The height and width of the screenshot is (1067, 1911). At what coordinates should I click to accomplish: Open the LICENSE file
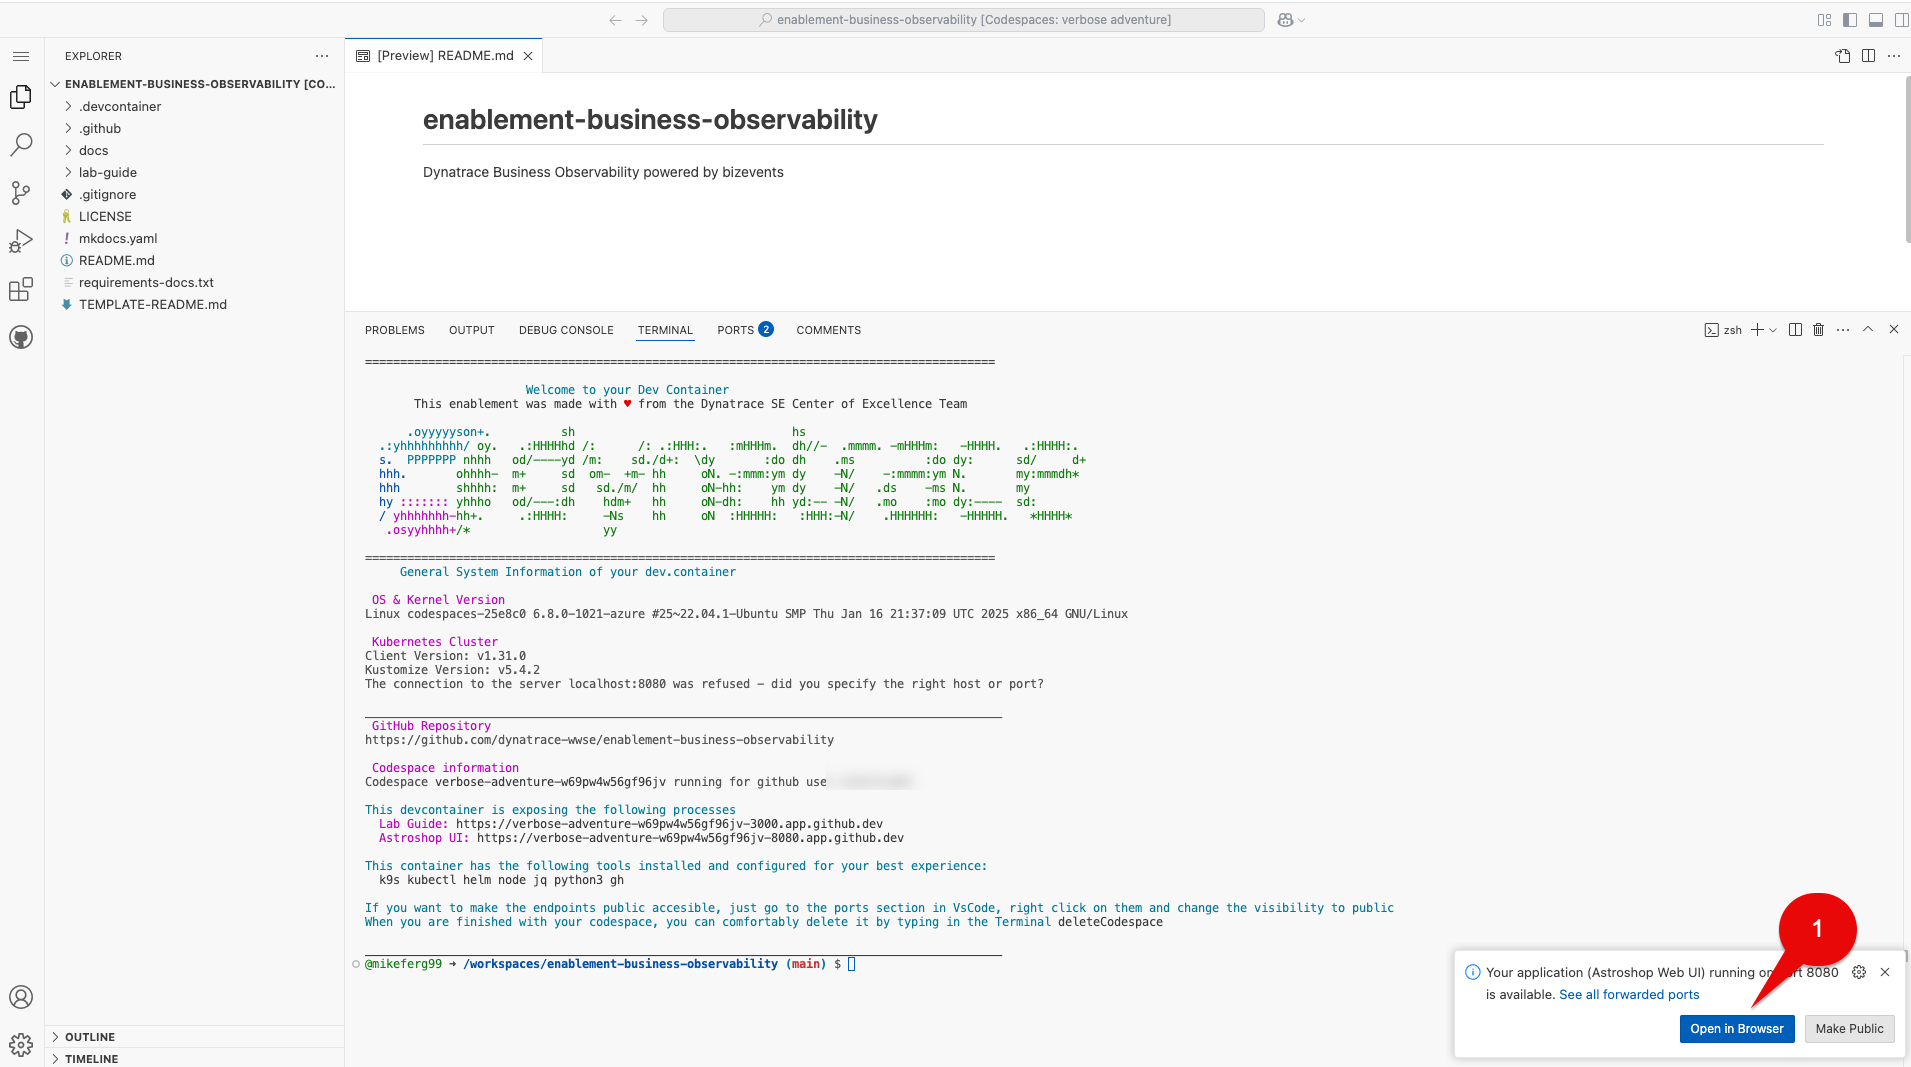195,216
